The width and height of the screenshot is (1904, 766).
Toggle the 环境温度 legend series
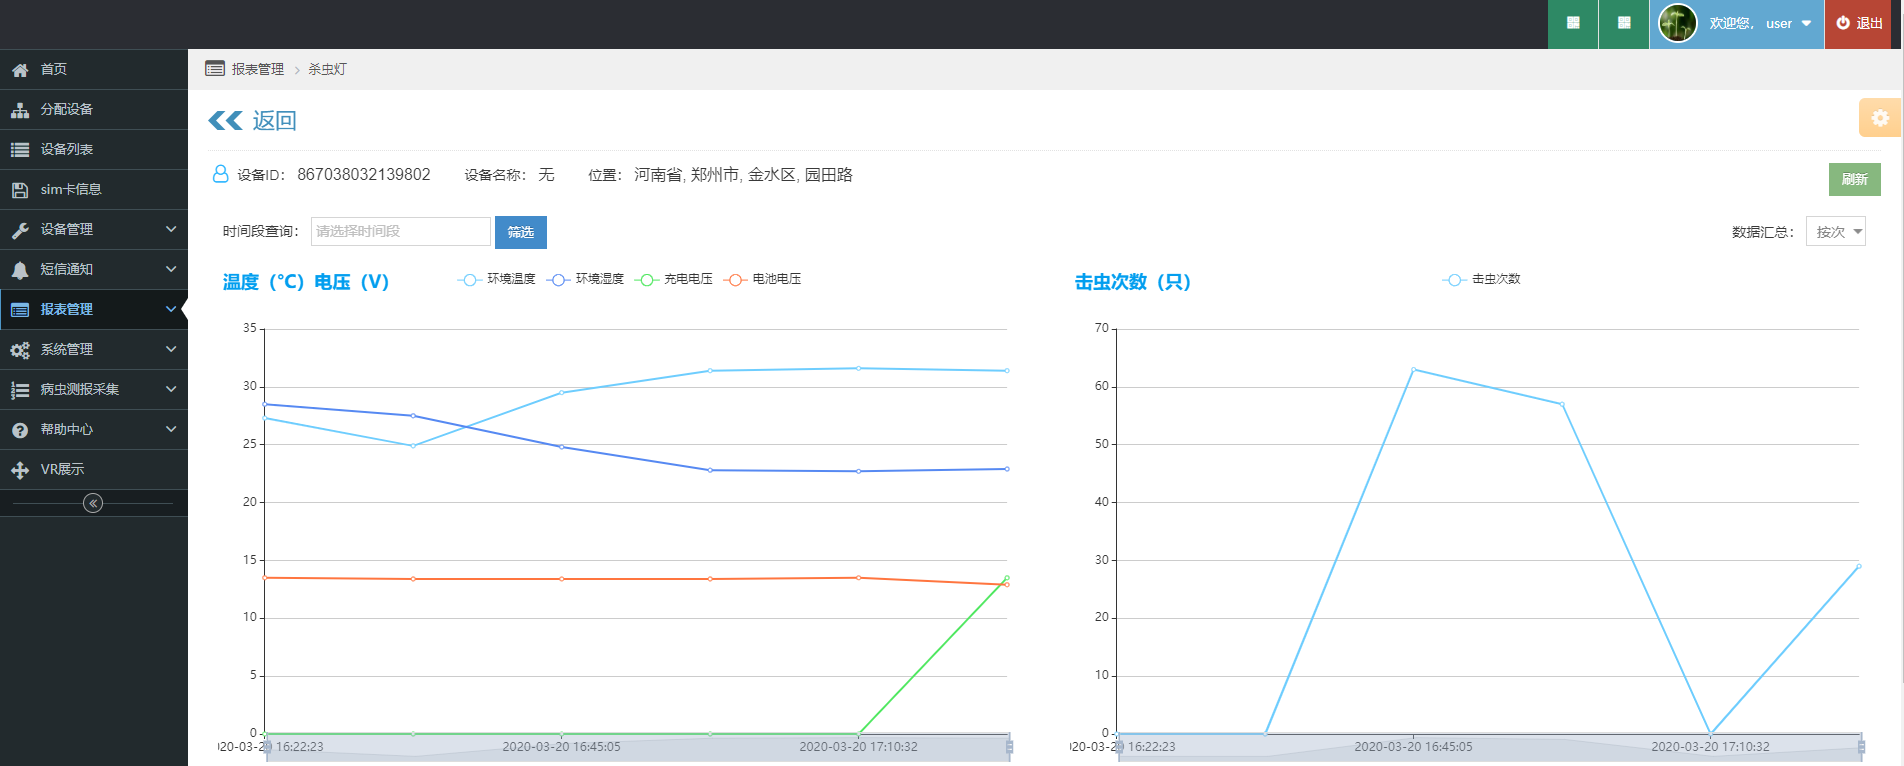pos(497,280)
